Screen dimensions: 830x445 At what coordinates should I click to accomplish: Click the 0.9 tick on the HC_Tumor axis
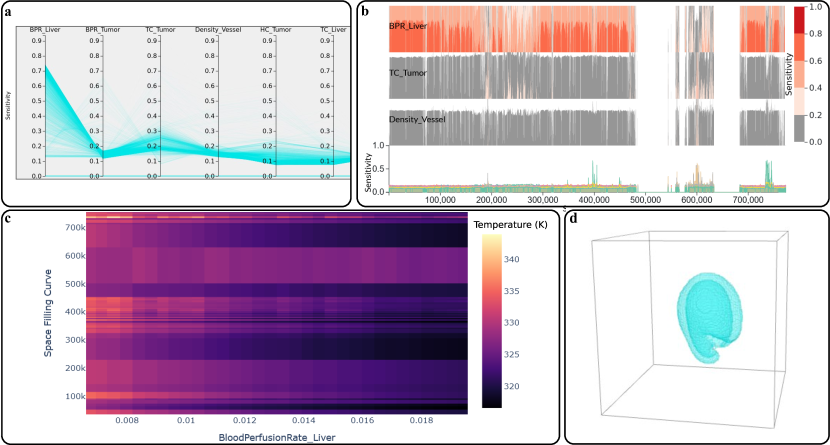(x=267, y=41)
